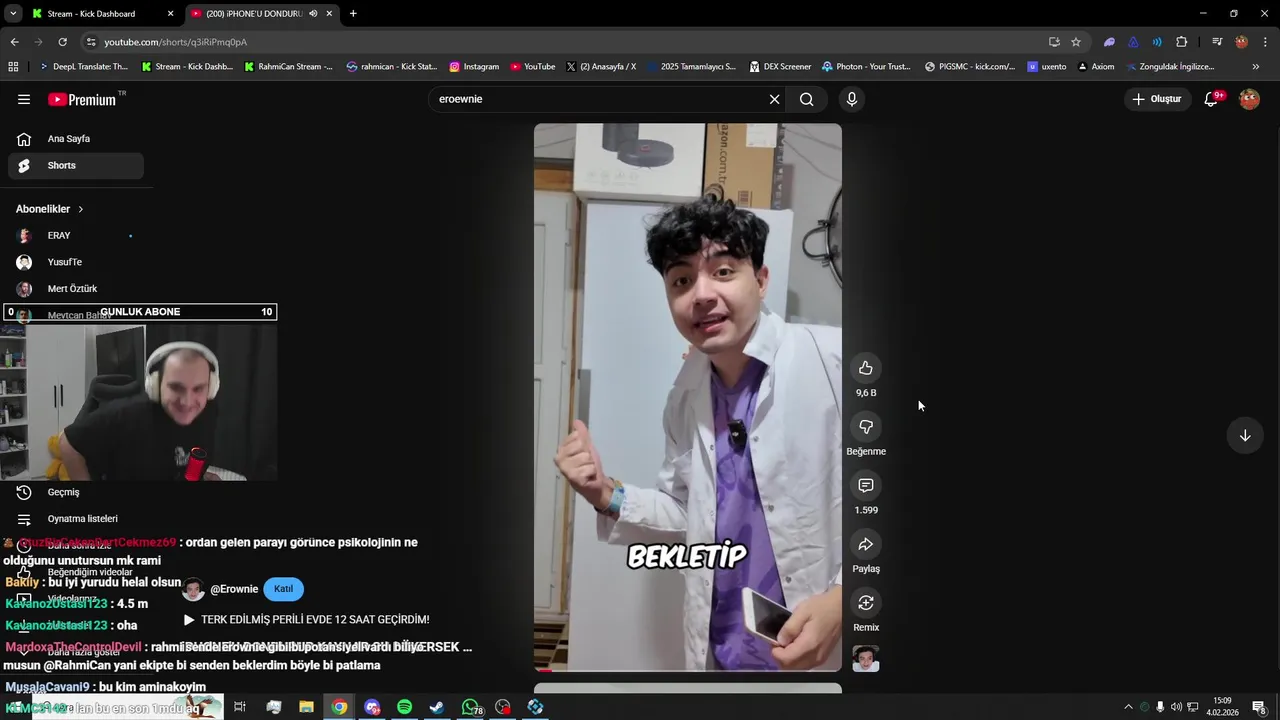This screenshot has width=1280, height=720.
Task: Open the YouTube hamburger guide menu
Action: pos(24,99)
